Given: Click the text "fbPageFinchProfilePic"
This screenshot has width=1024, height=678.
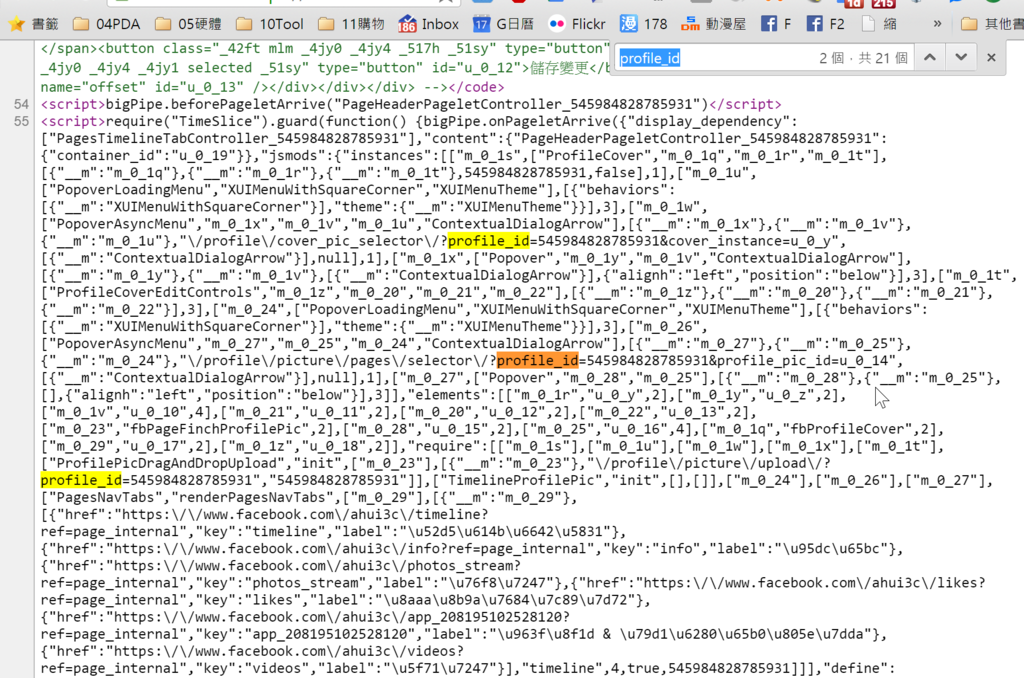Looking at the screenshot, I should (217, 429).
